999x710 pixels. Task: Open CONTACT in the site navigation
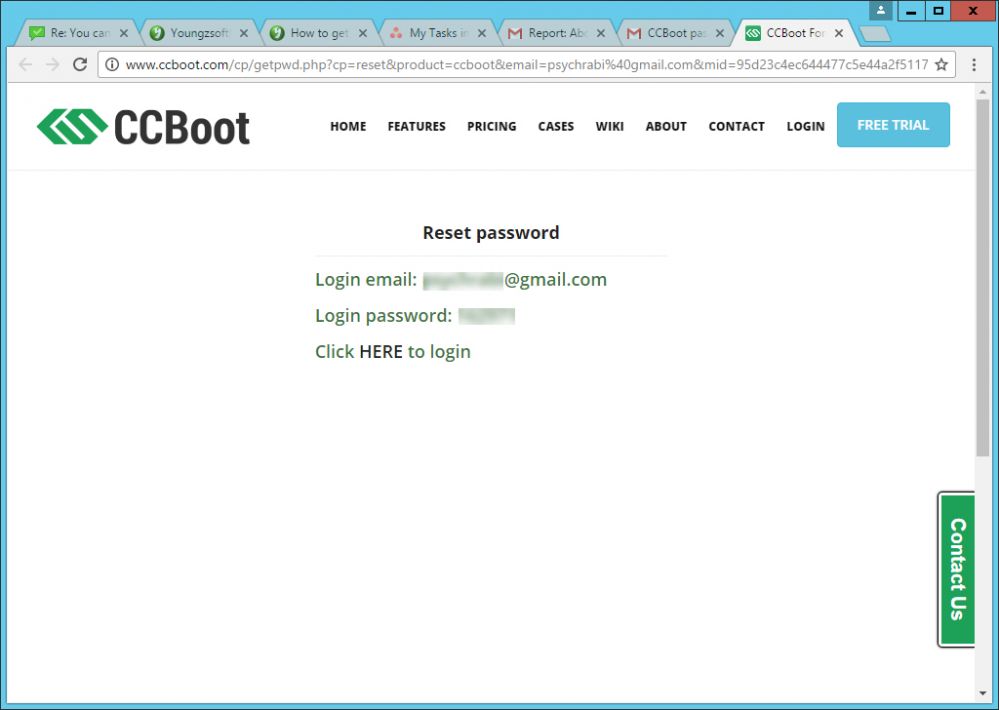pyautogui.click(x=737, y=126)
